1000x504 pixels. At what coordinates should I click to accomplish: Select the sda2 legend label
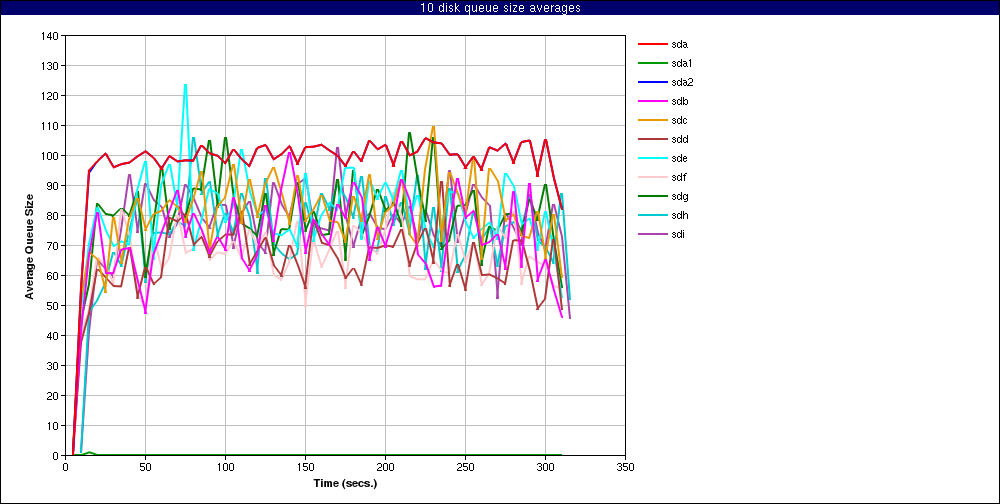[682, 82]
